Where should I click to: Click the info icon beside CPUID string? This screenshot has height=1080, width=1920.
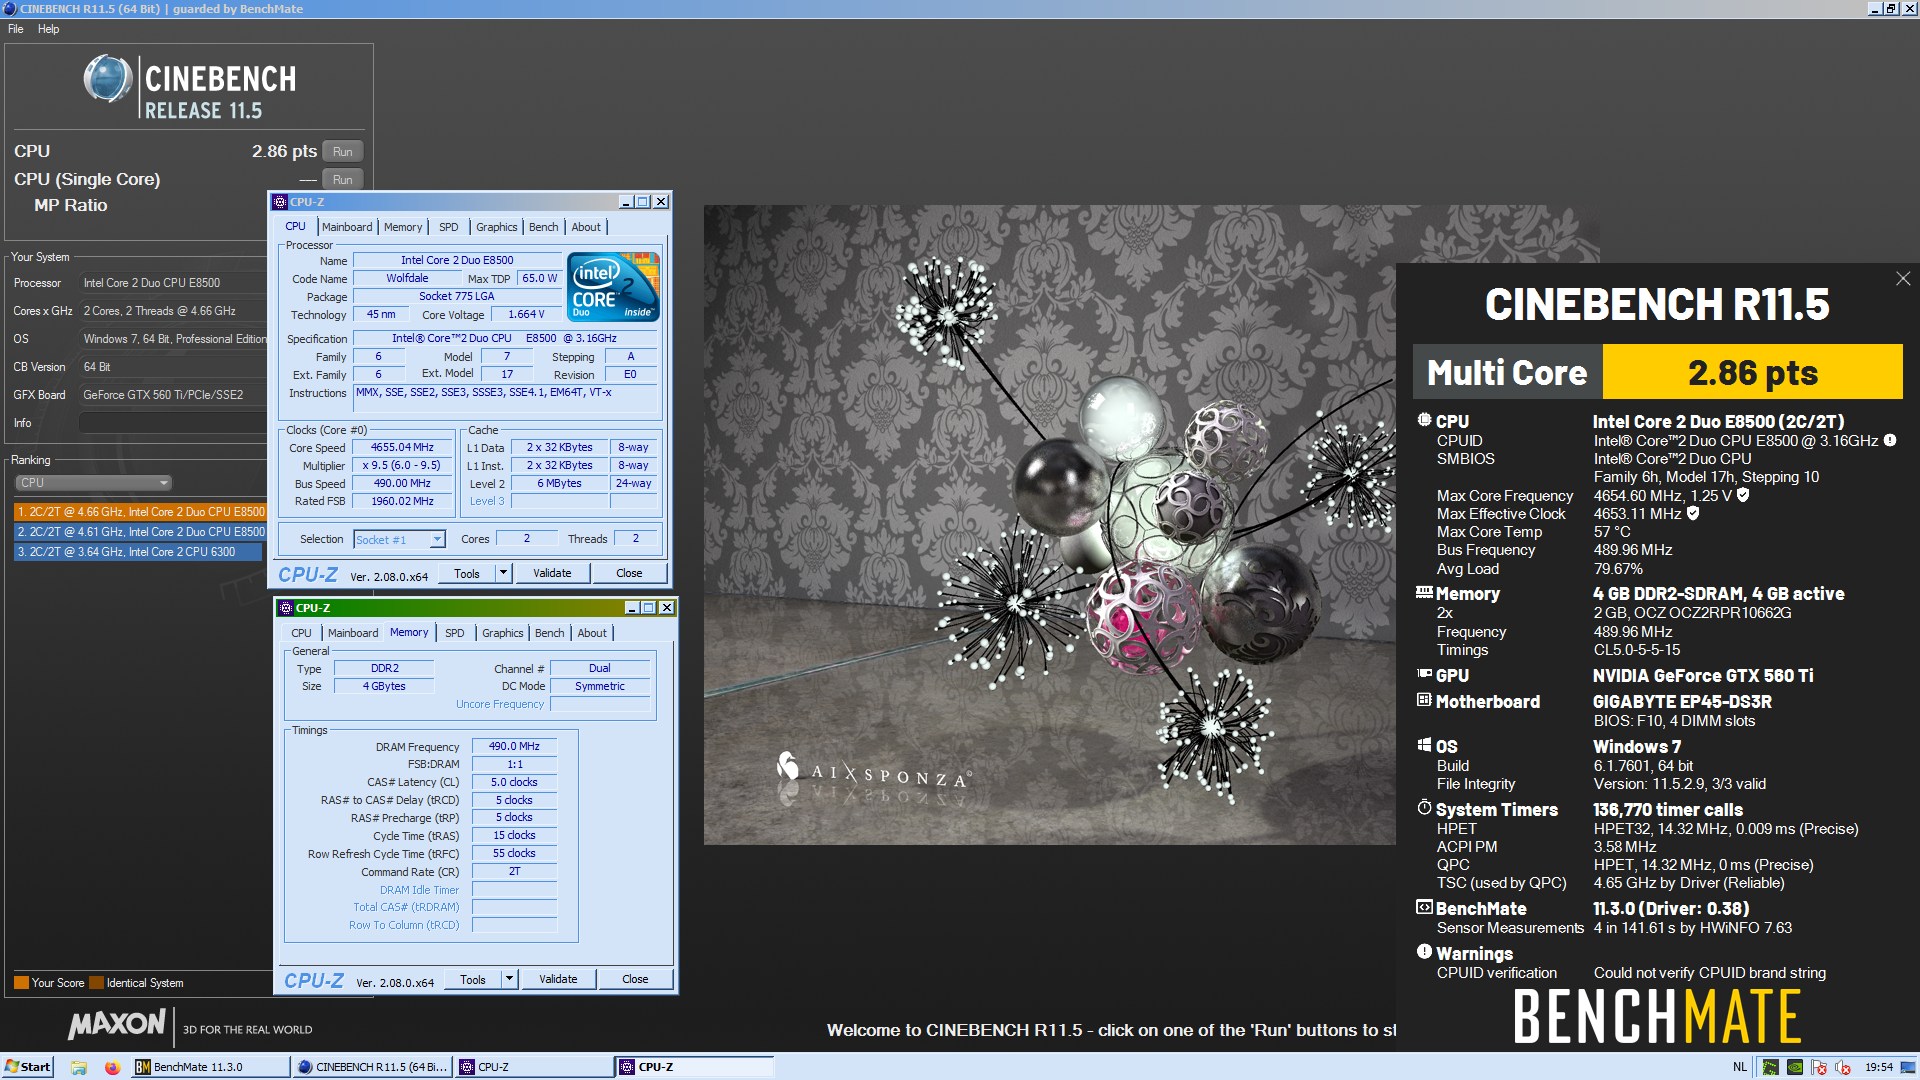coord(1890,440)
